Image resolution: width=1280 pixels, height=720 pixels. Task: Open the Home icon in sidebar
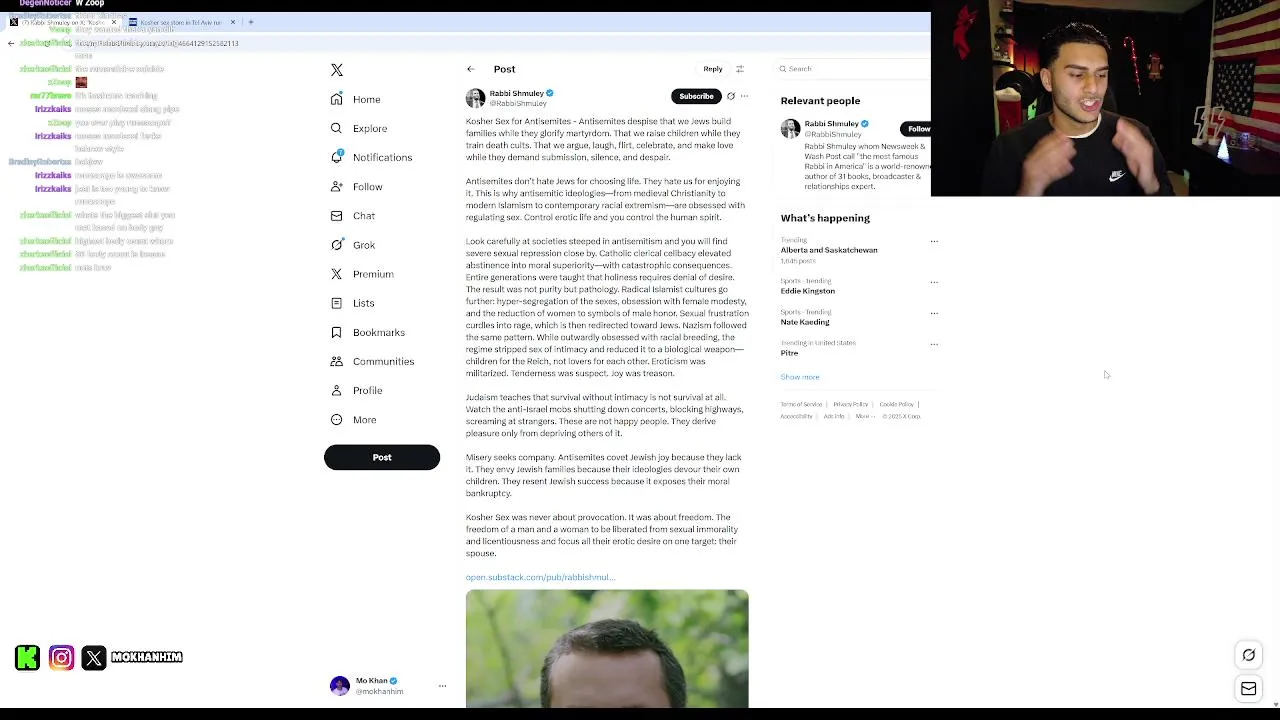(337, 99)
